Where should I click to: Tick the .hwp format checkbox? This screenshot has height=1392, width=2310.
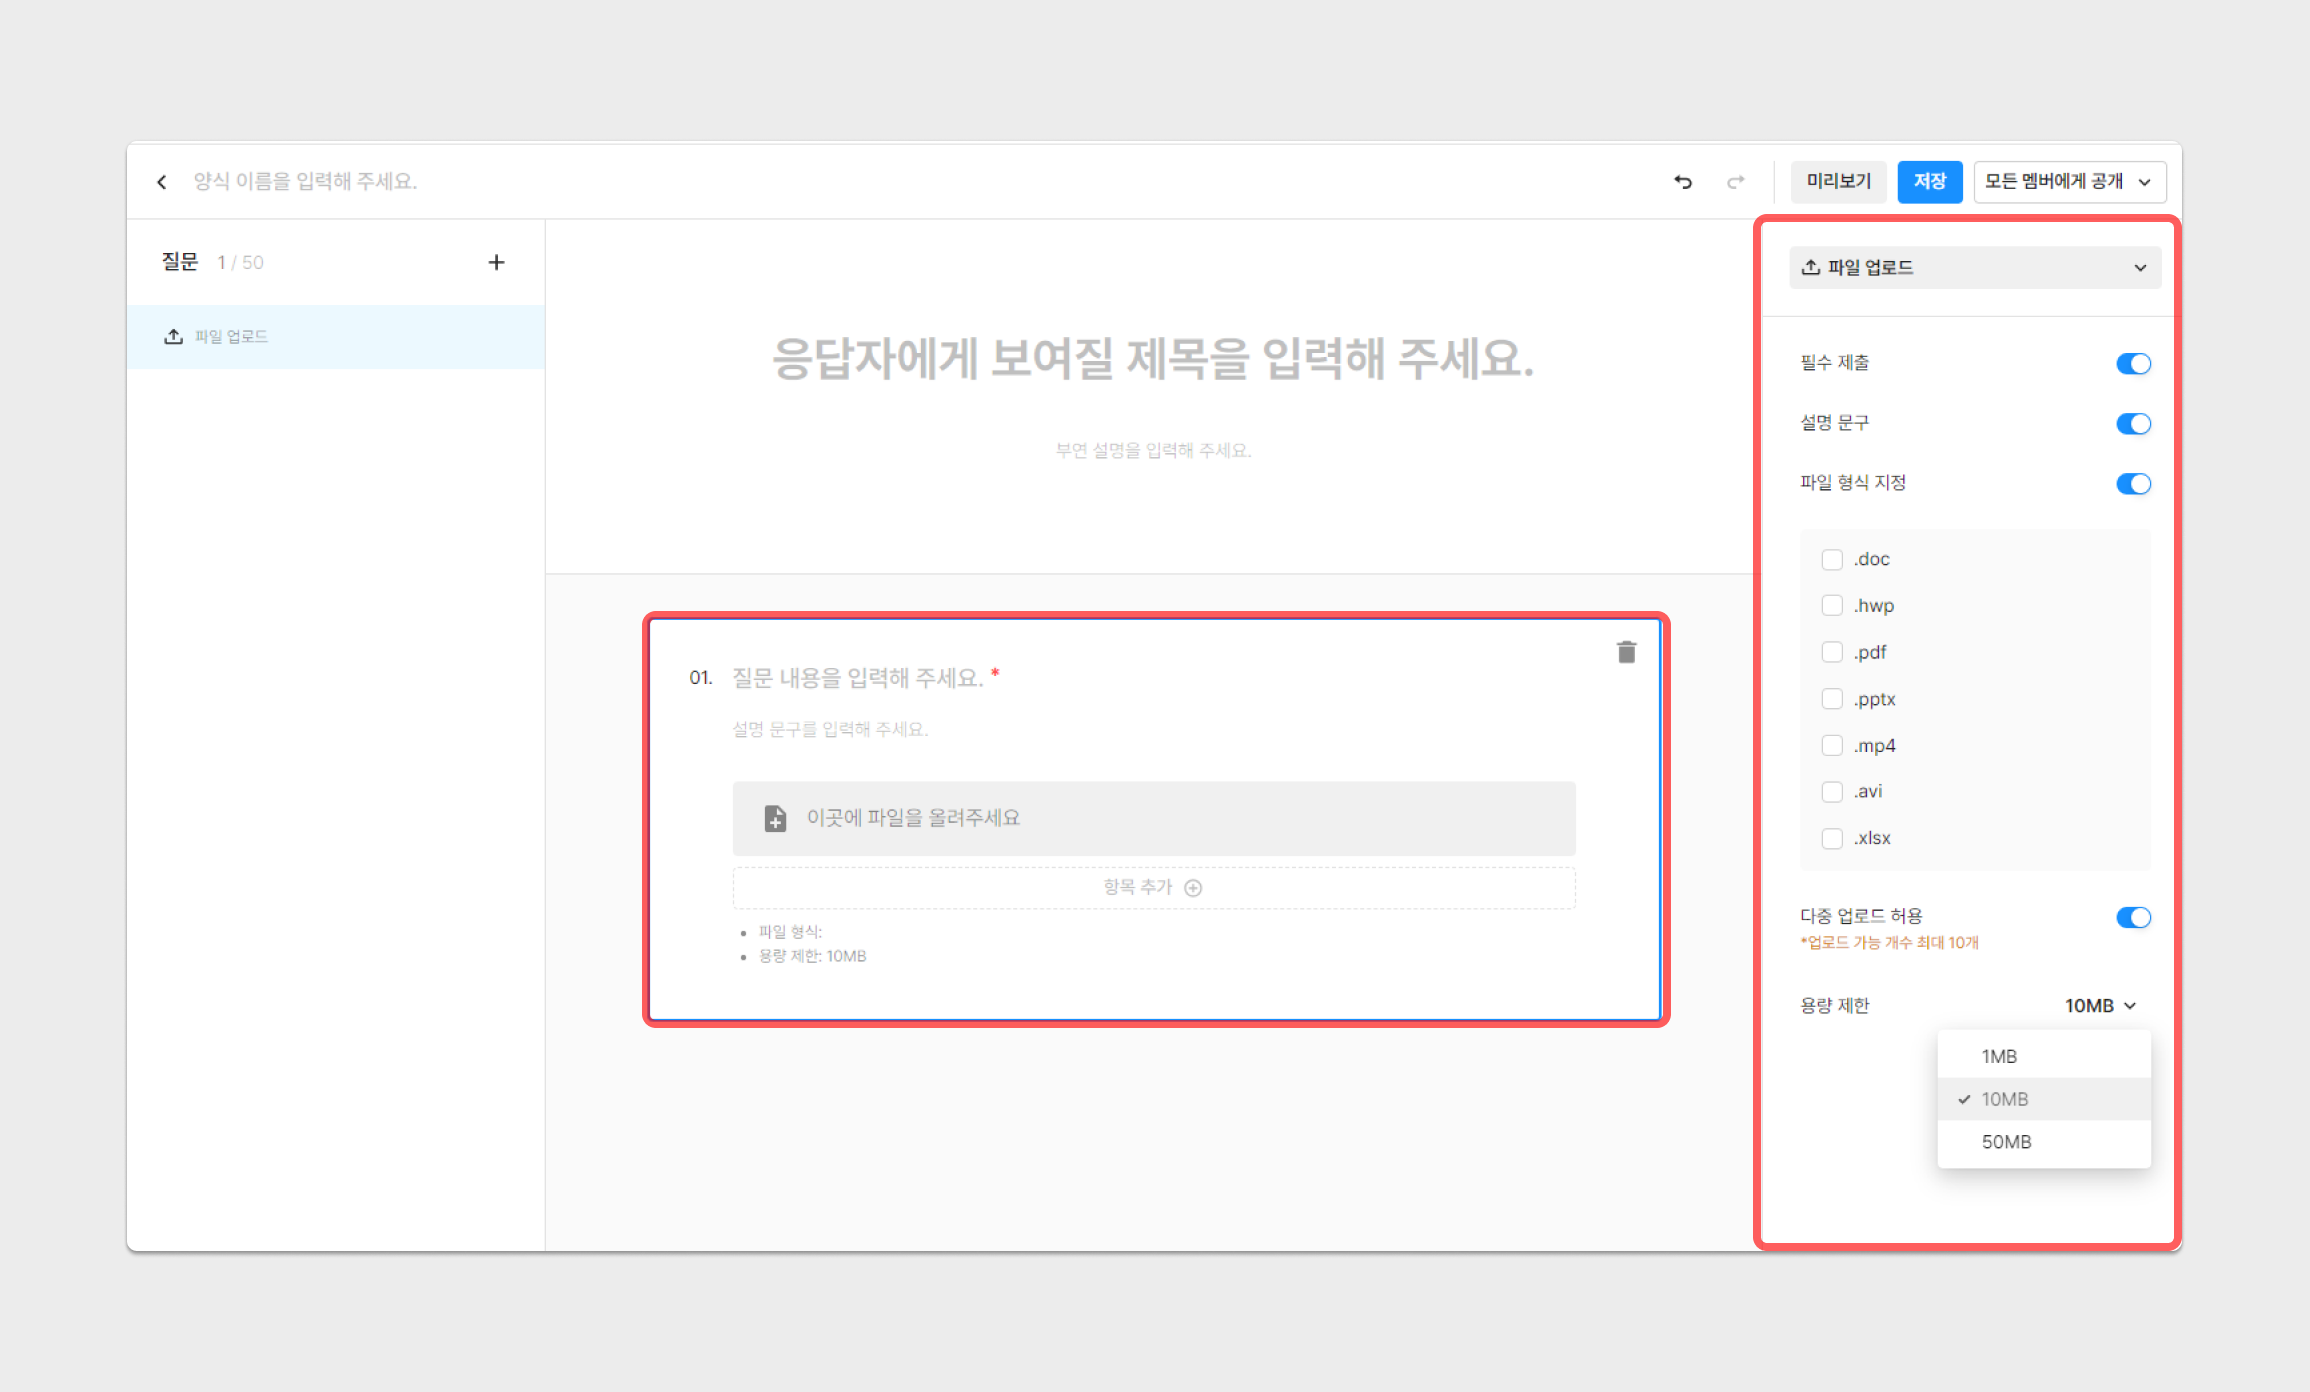(1832, 606)
